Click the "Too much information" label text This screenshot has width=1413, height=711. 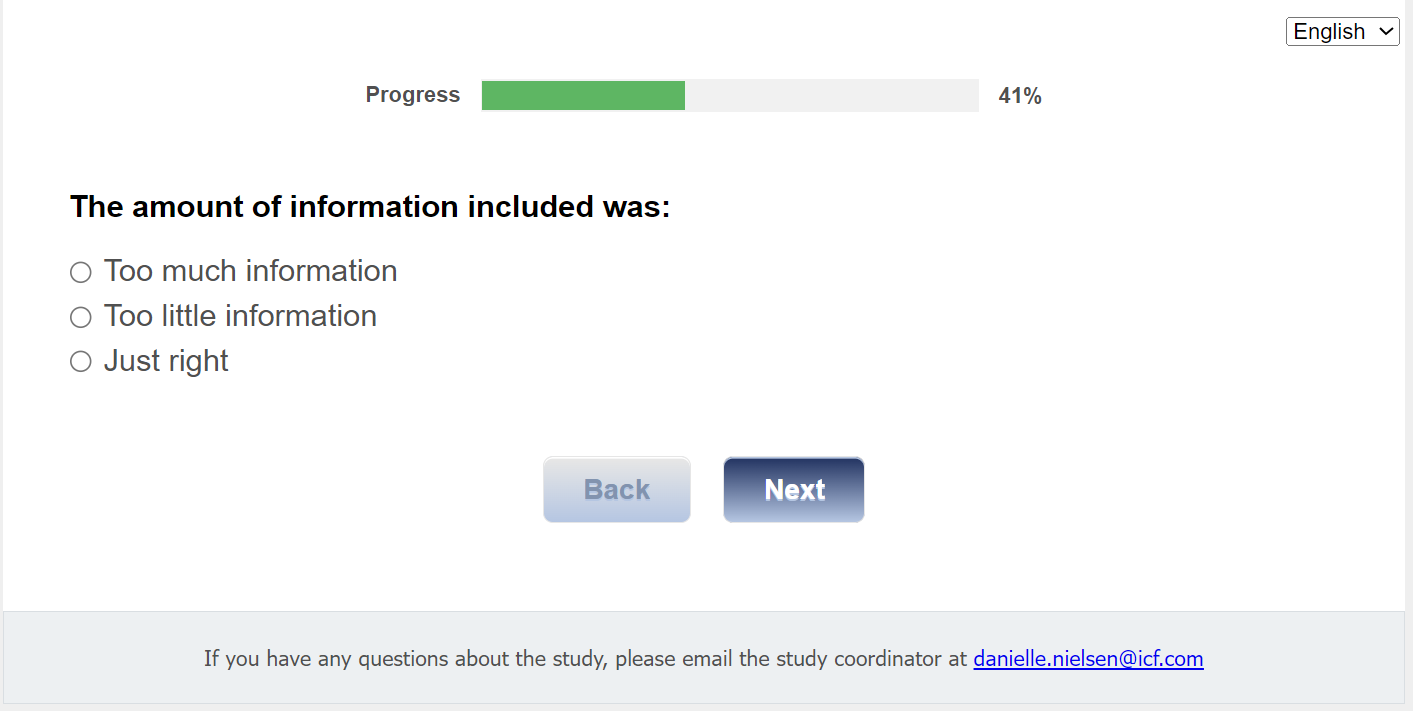250,271
